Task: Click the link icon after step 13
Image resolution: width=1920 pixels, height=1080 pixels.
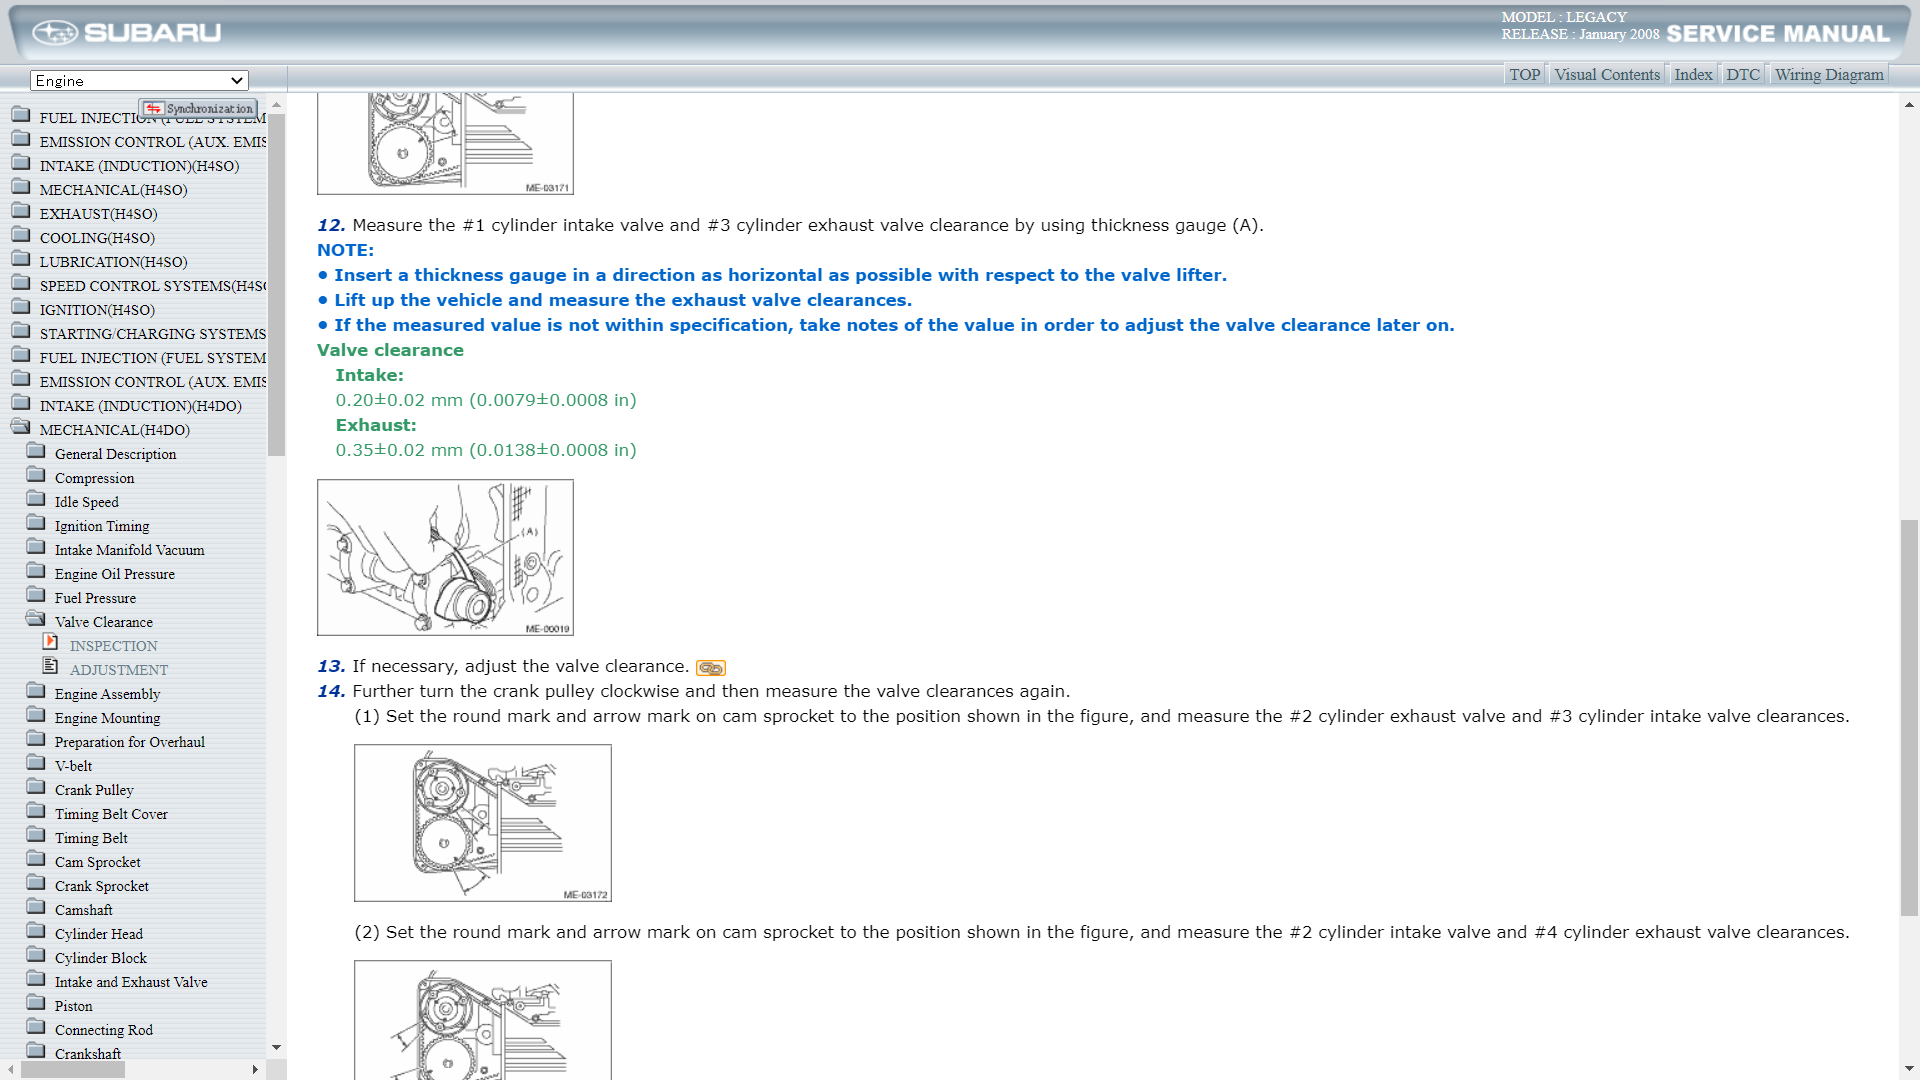Action: coord(710,668)
